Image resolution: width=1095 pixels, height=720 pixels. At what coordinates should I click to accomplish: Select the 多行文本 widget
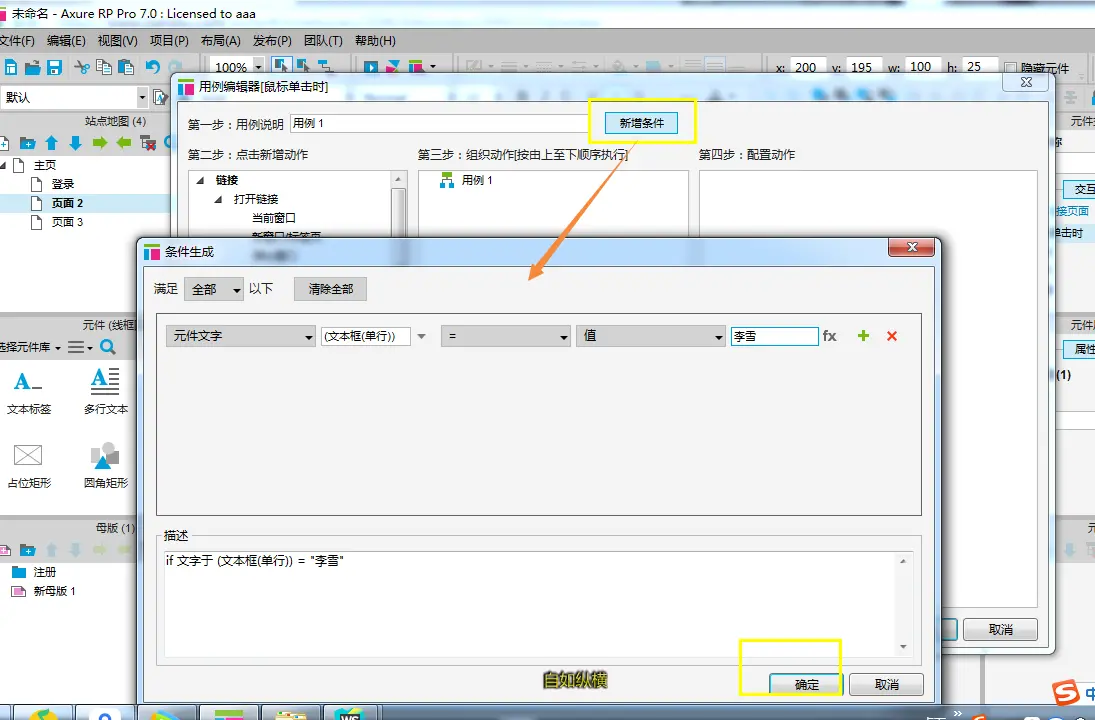[105, 391]
